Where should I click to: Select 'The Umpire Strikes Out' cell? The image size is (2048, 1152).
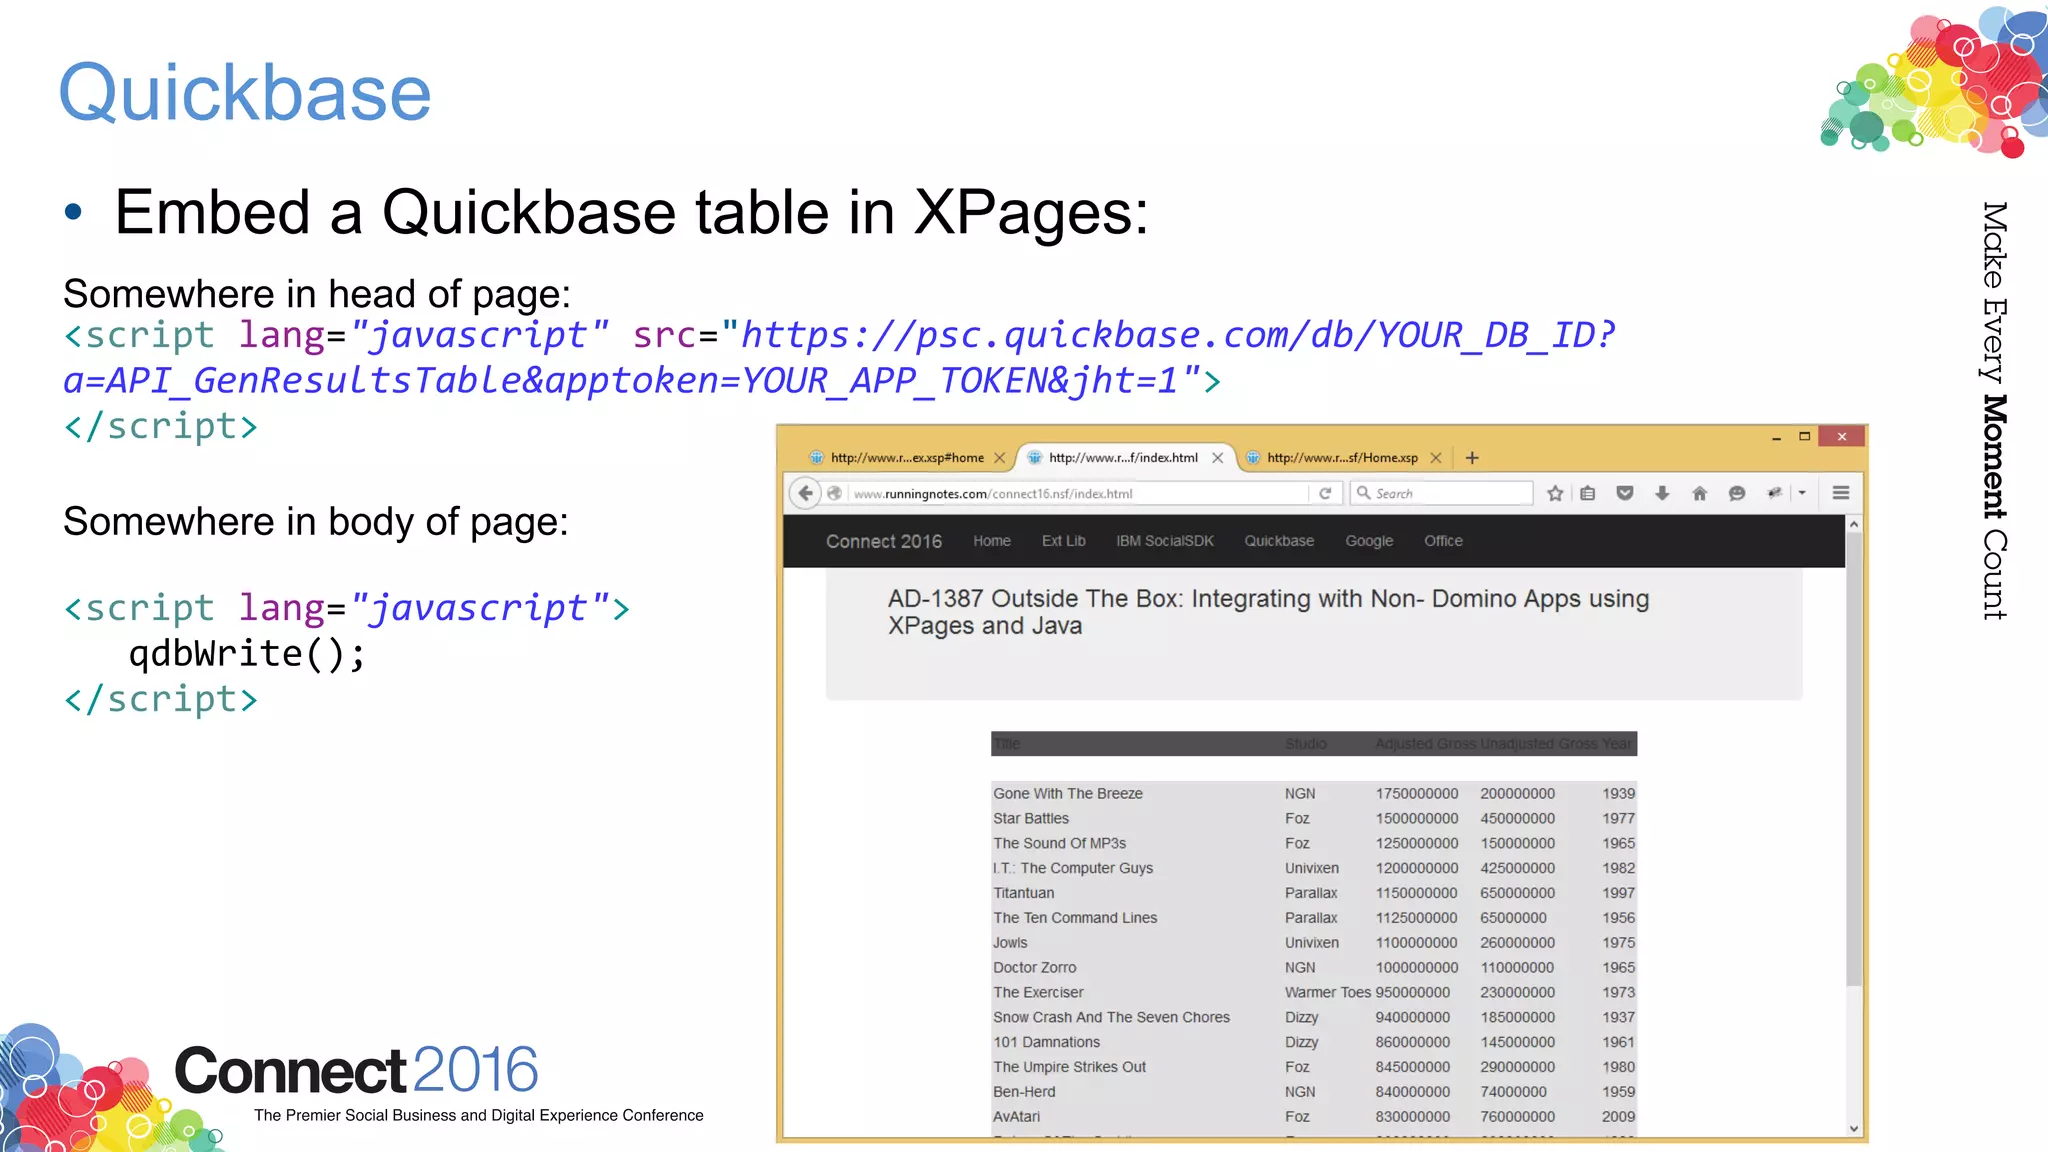1069,1067
